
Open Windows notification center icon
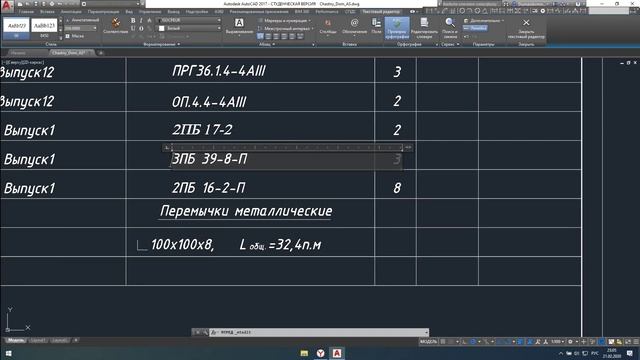click(x=630, y=353)
